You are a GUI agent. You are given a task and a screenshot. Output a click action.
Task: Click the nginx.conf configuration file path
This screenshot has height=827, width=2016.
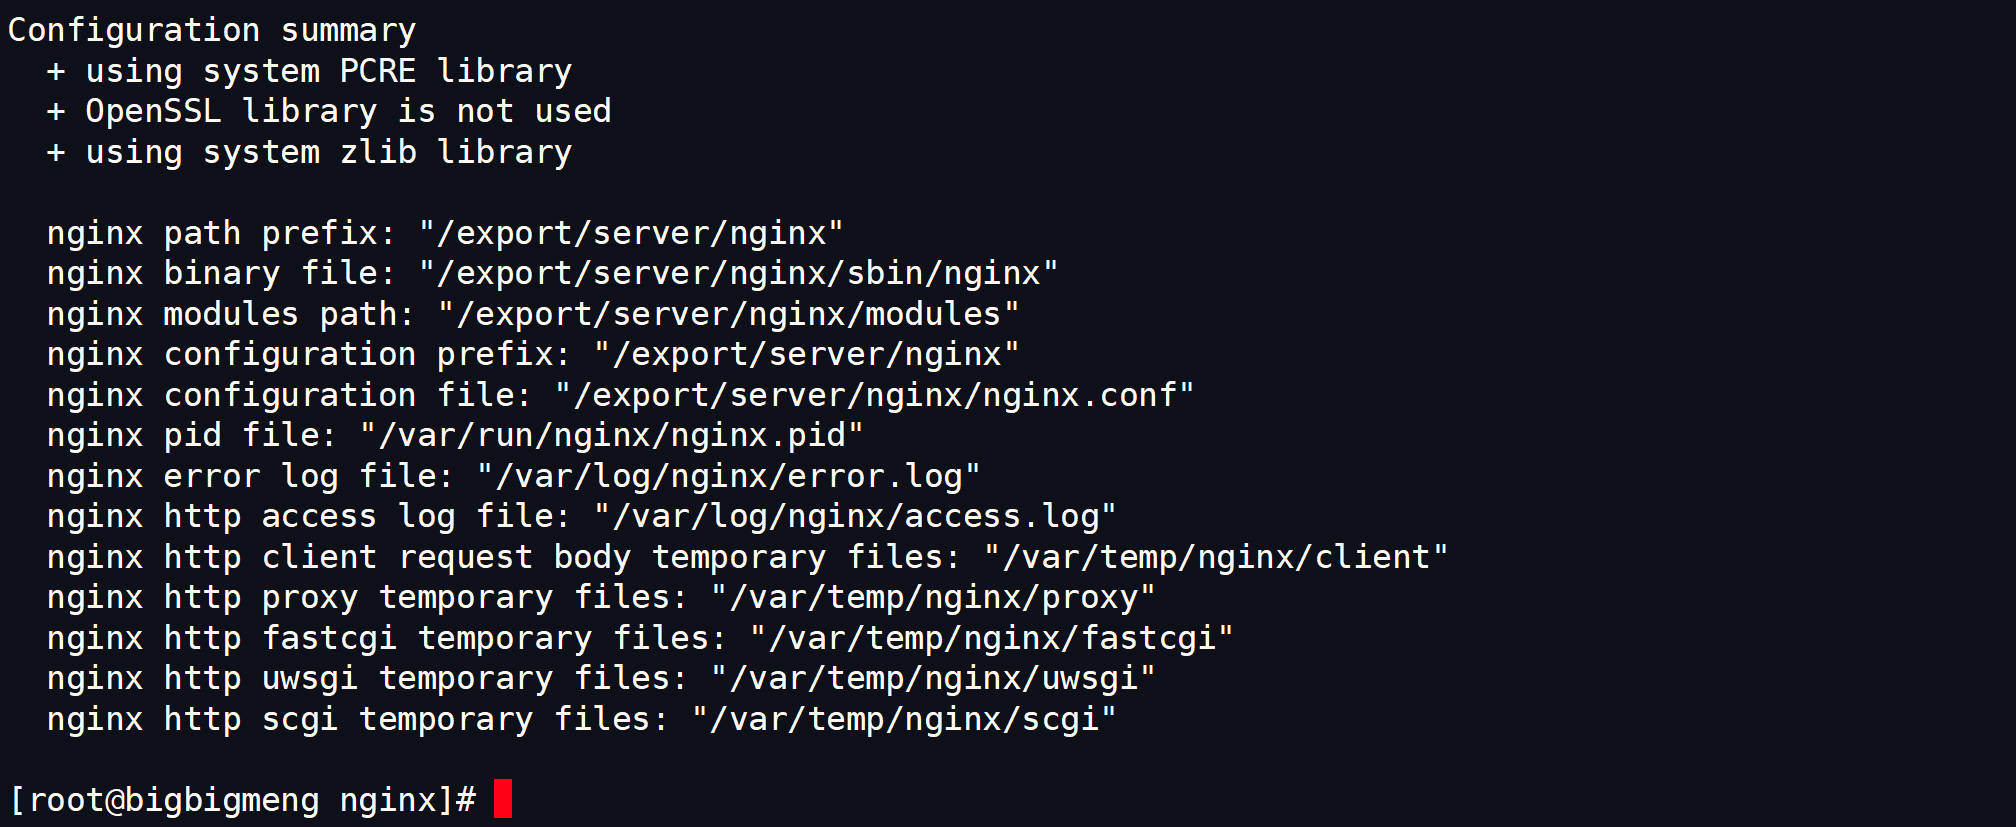874,395
